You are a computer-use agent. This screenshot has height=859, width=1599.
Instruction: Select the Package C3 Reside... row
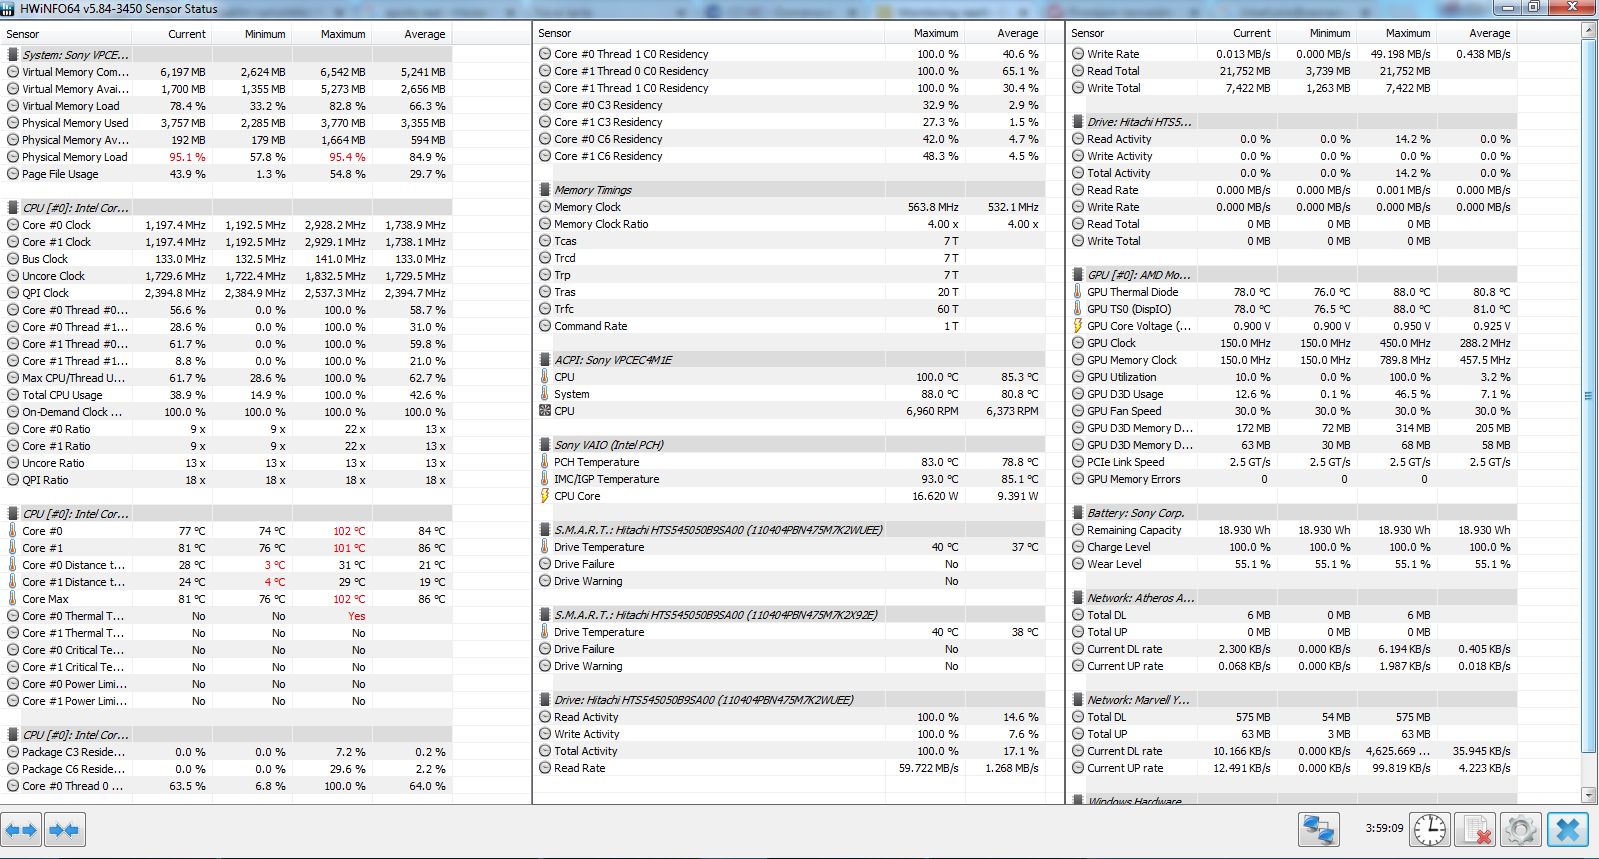[x=227, y=752]
